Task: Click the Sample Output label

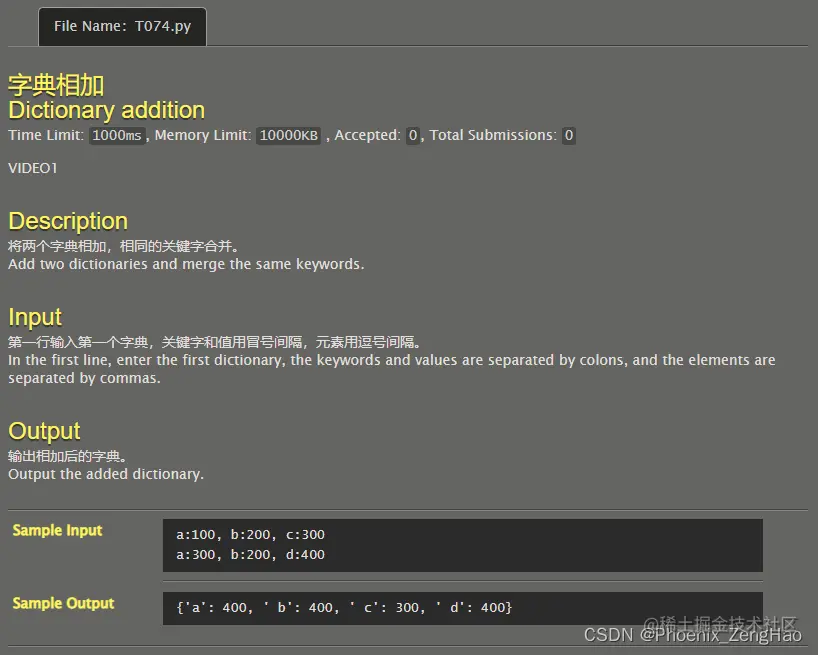Action: [x=63, y=603]
